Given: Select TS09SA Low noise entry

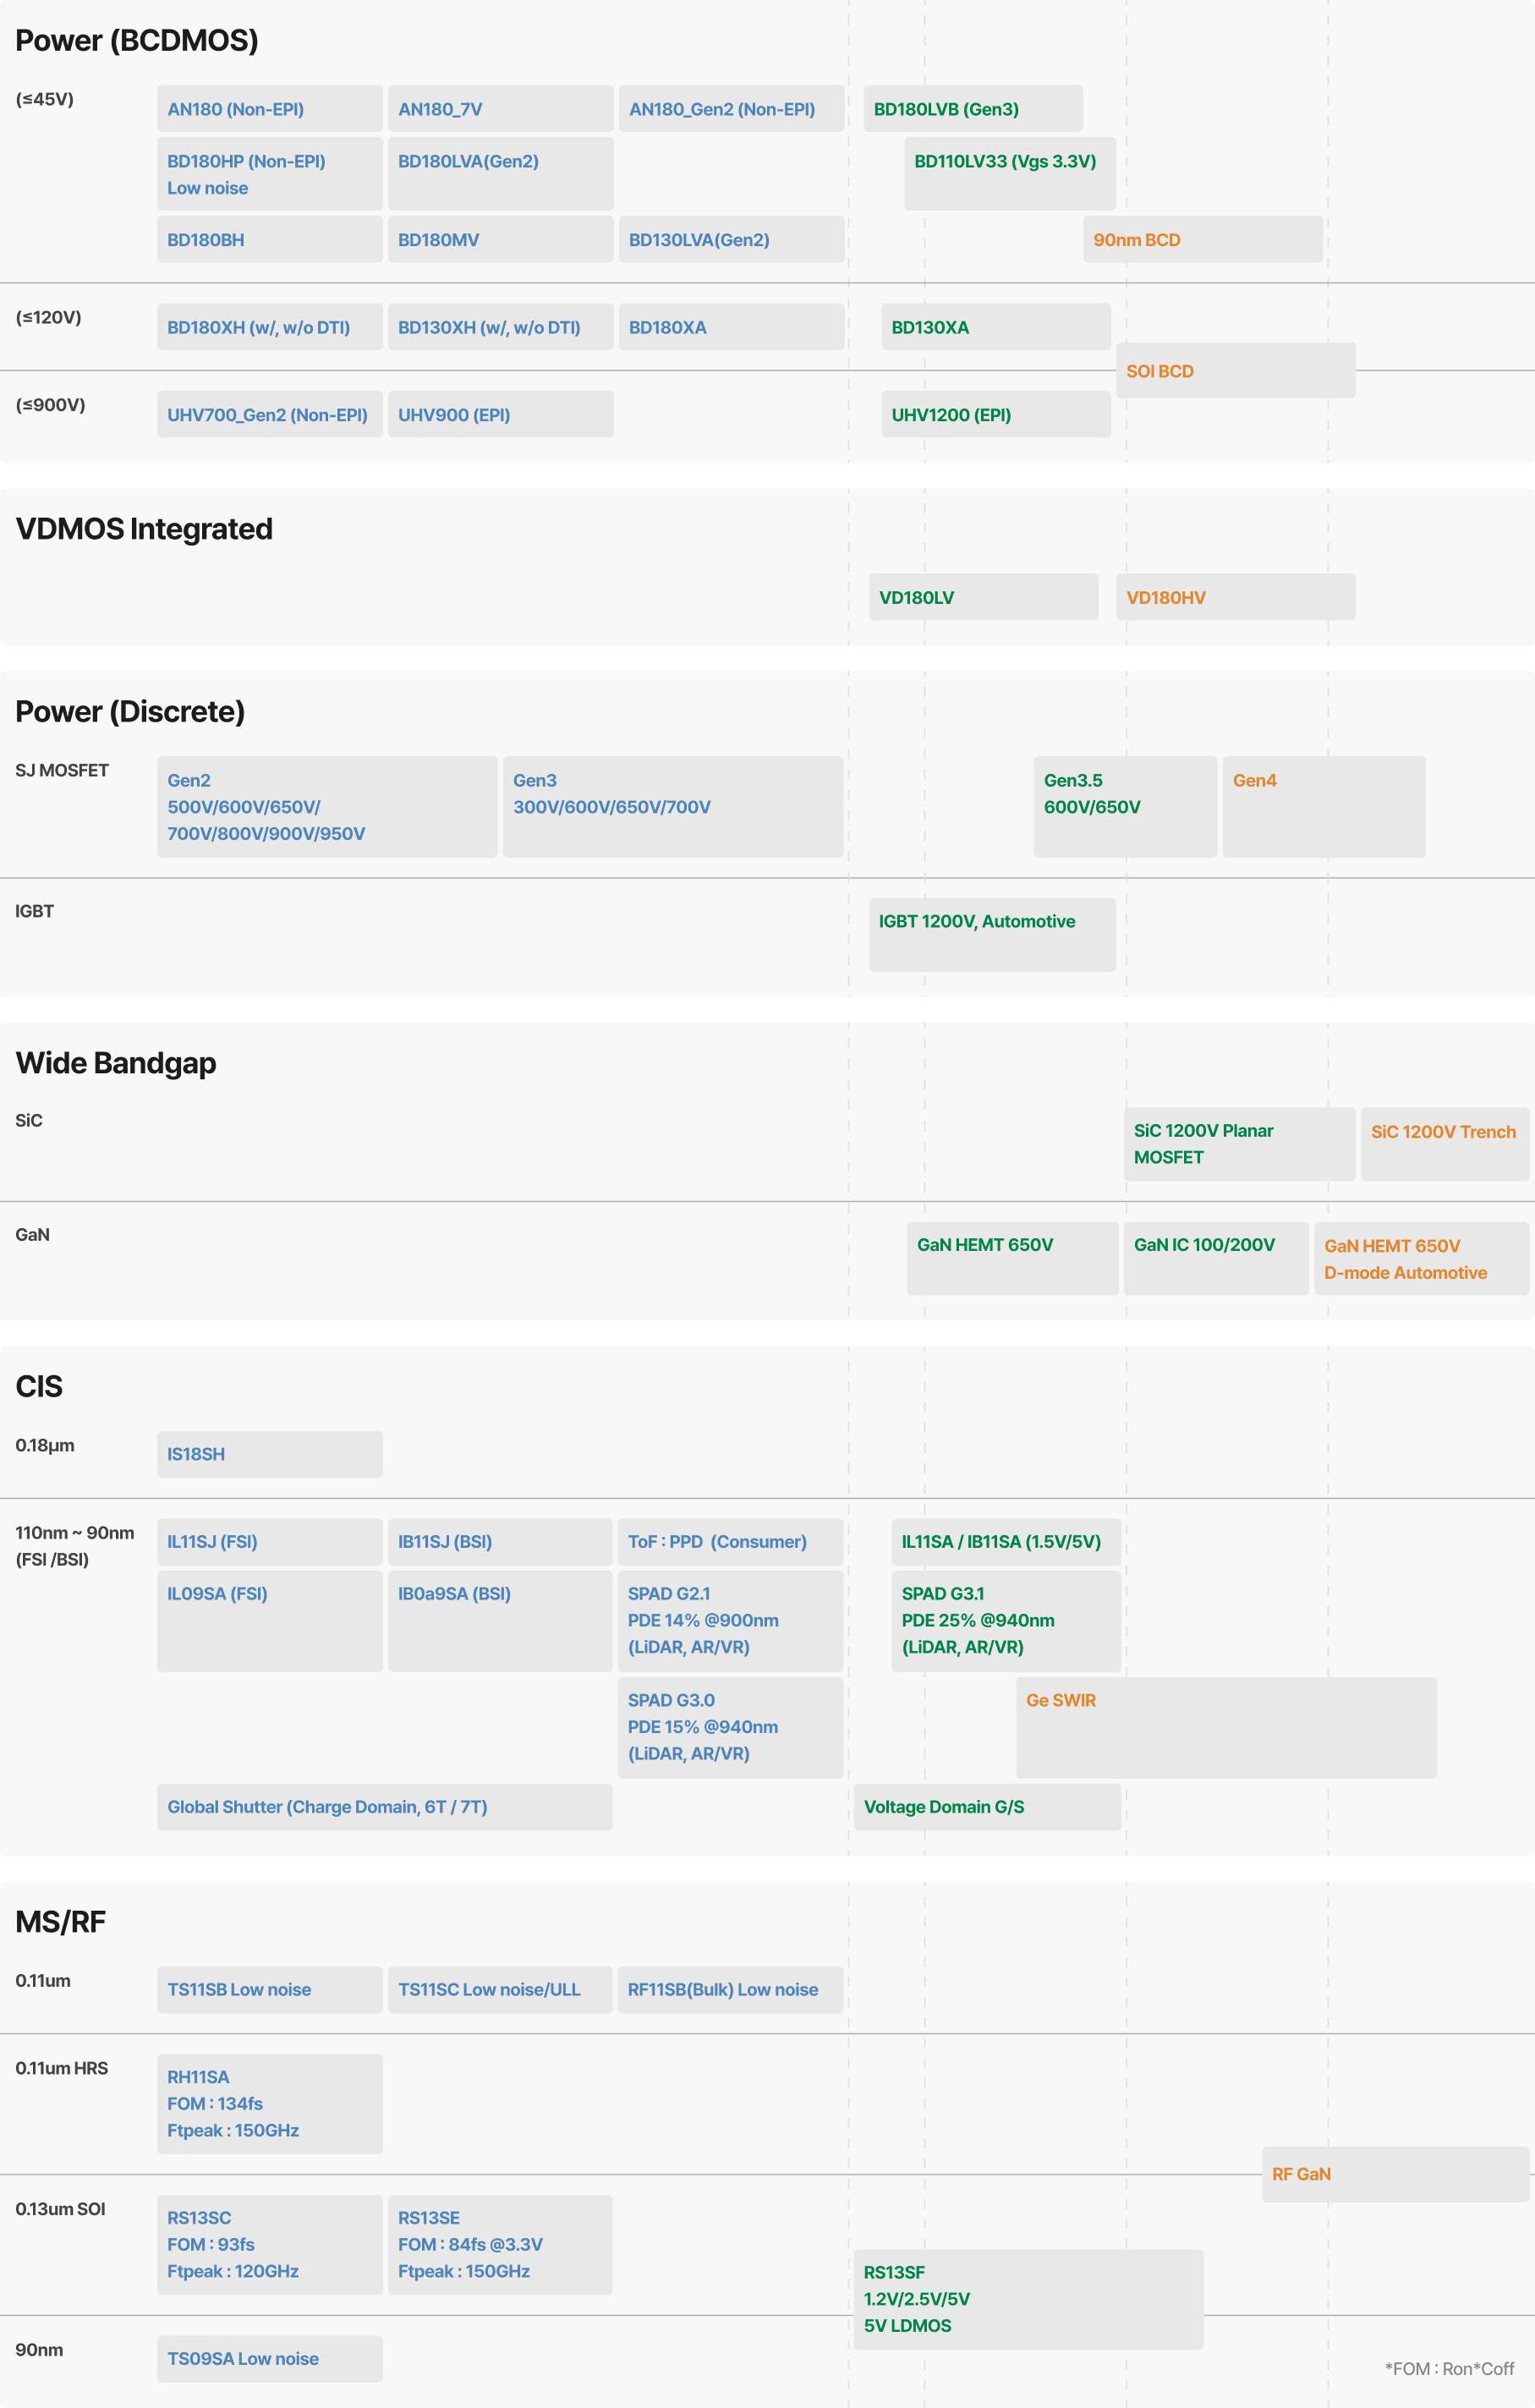Looking at the screenshot, I should [x=269, y=2359].
